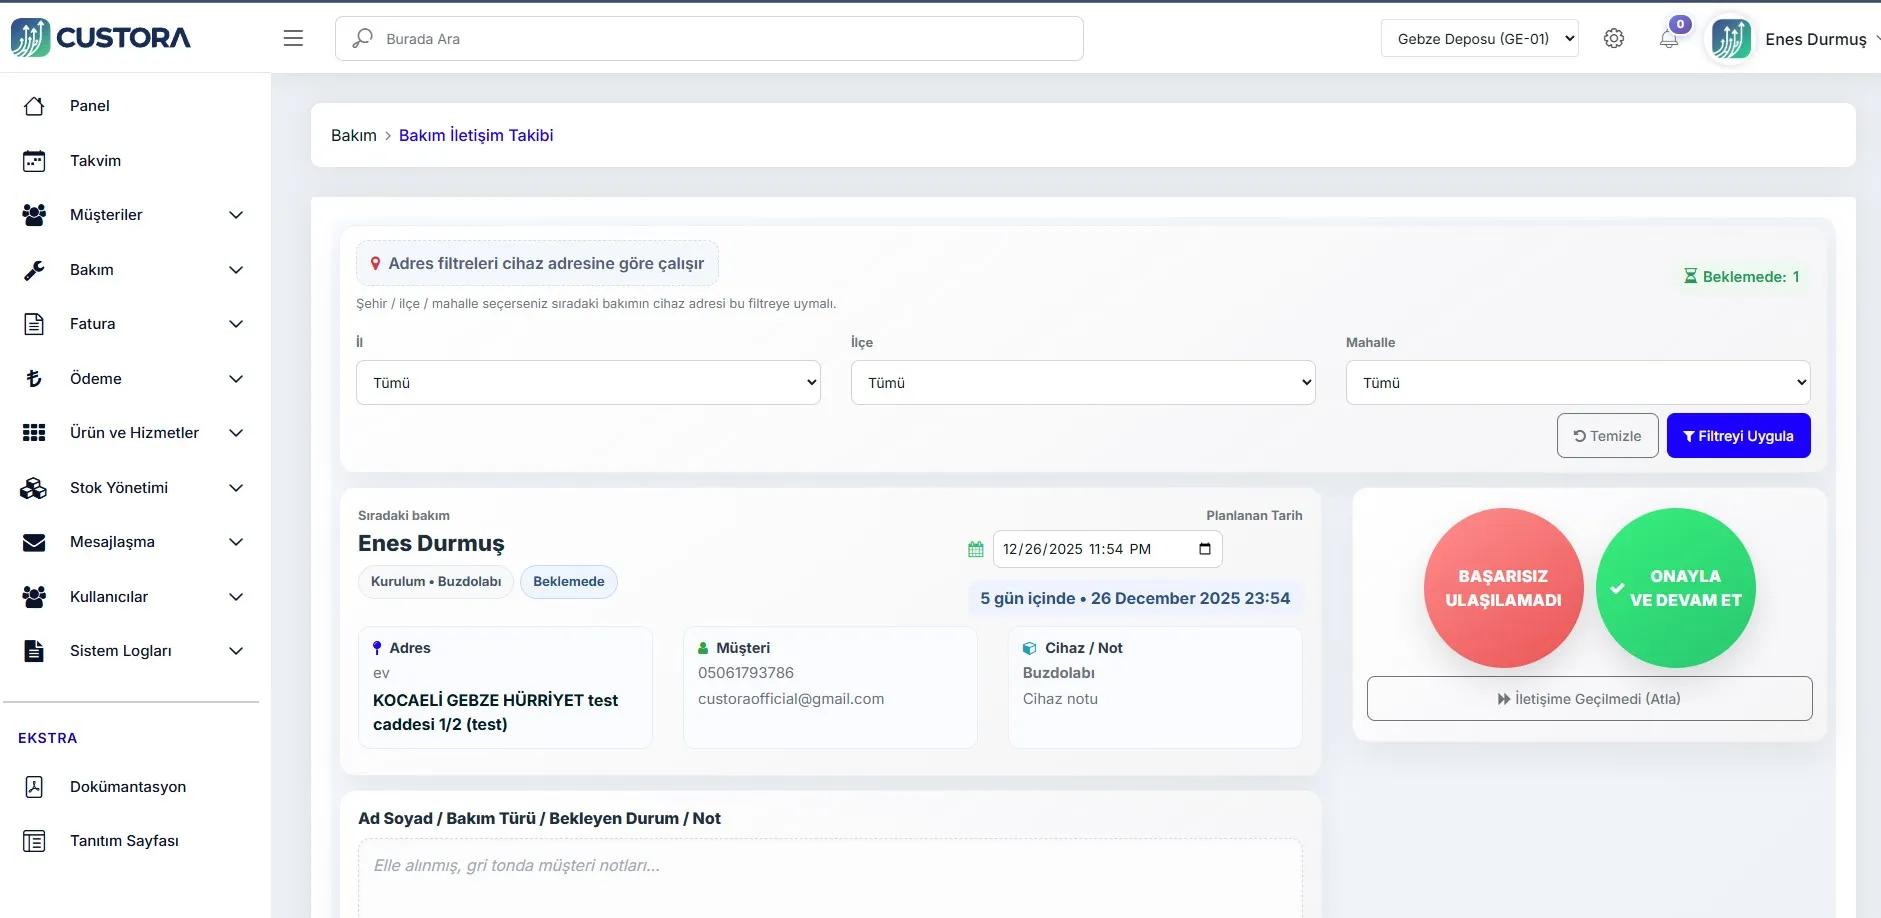Open the notifications bell icon

(1668, 39)
